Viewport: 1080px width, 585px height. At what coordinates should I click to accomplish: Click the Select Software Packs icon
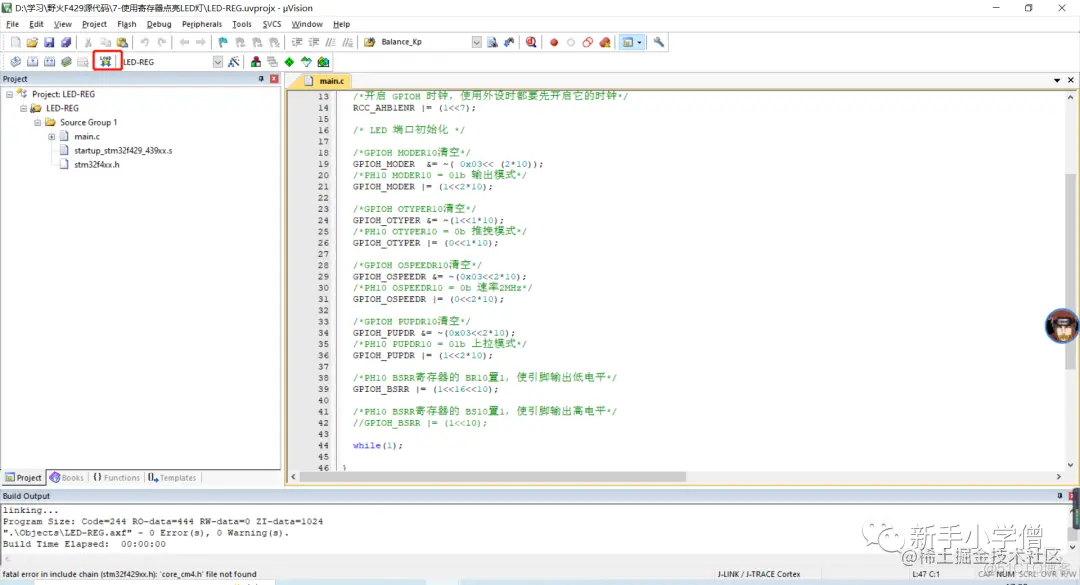307,62
